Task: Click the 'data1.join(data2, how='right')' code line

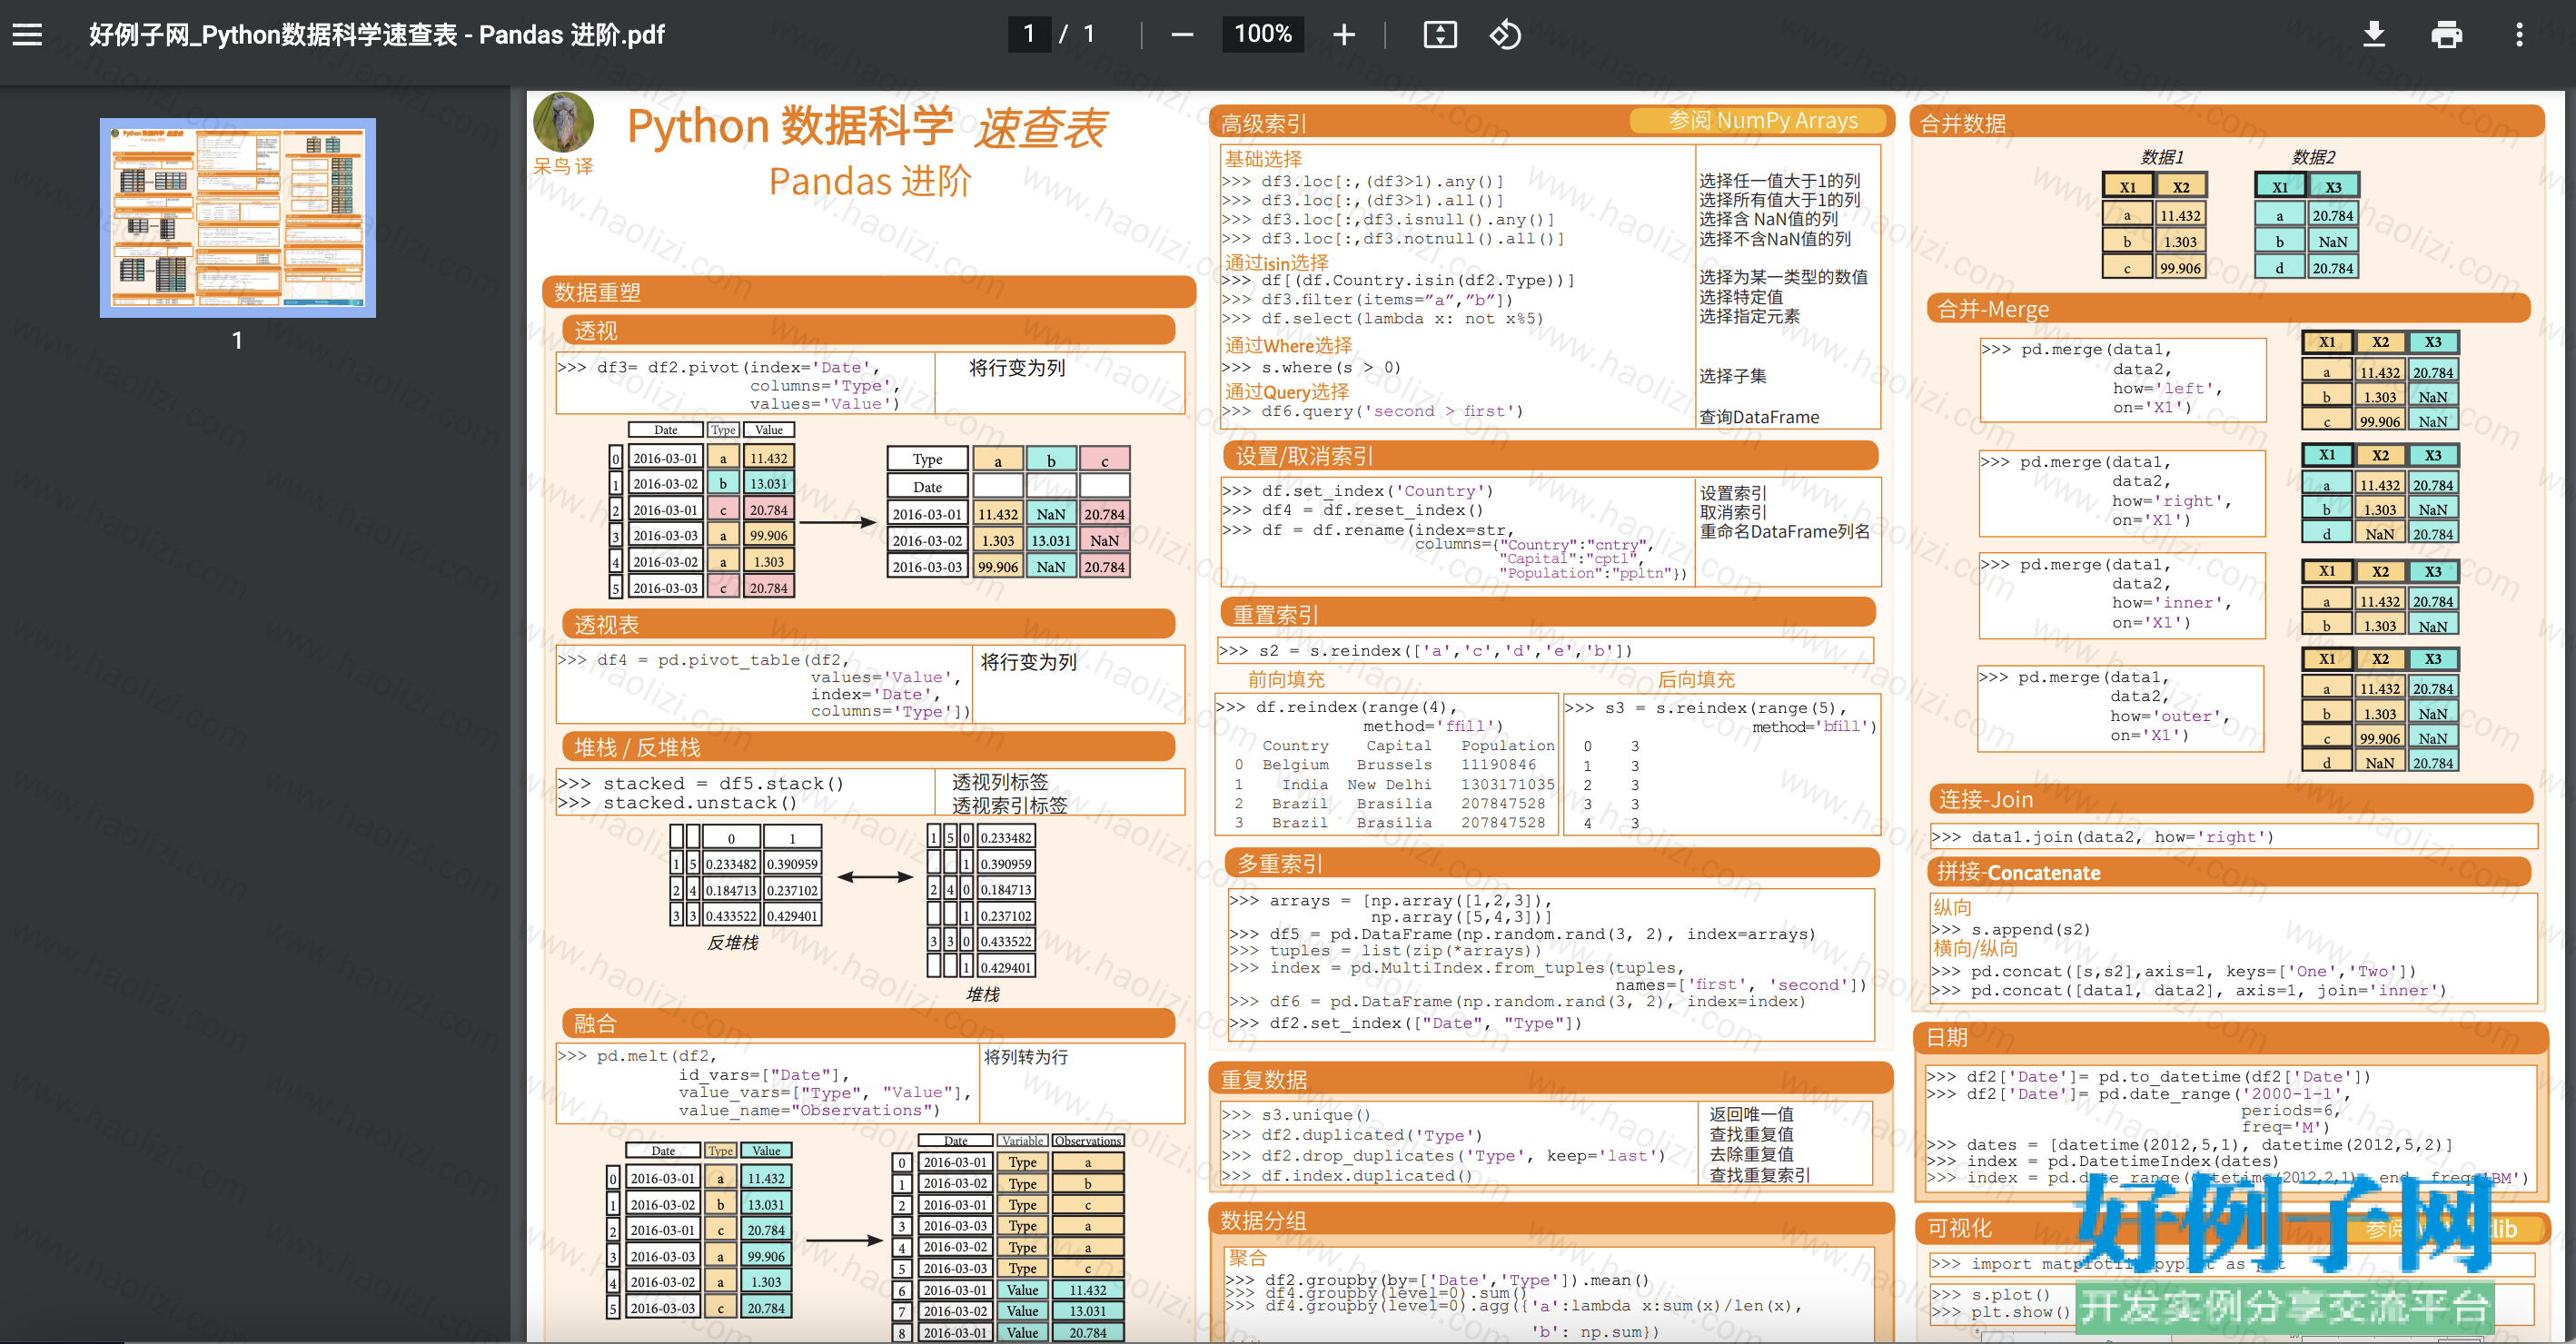Action: pyautogui.click(x=2103, y=837)
